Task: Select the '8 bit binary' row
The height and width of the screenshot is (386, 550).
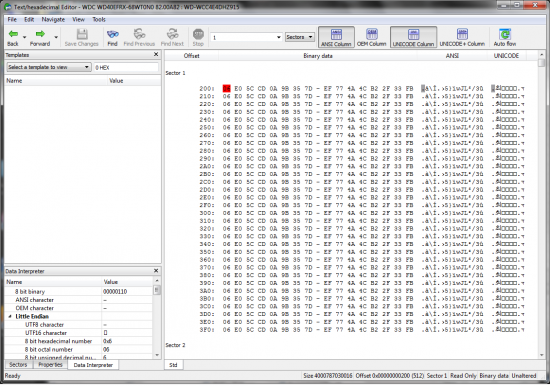Action: (x=79, y=292)
